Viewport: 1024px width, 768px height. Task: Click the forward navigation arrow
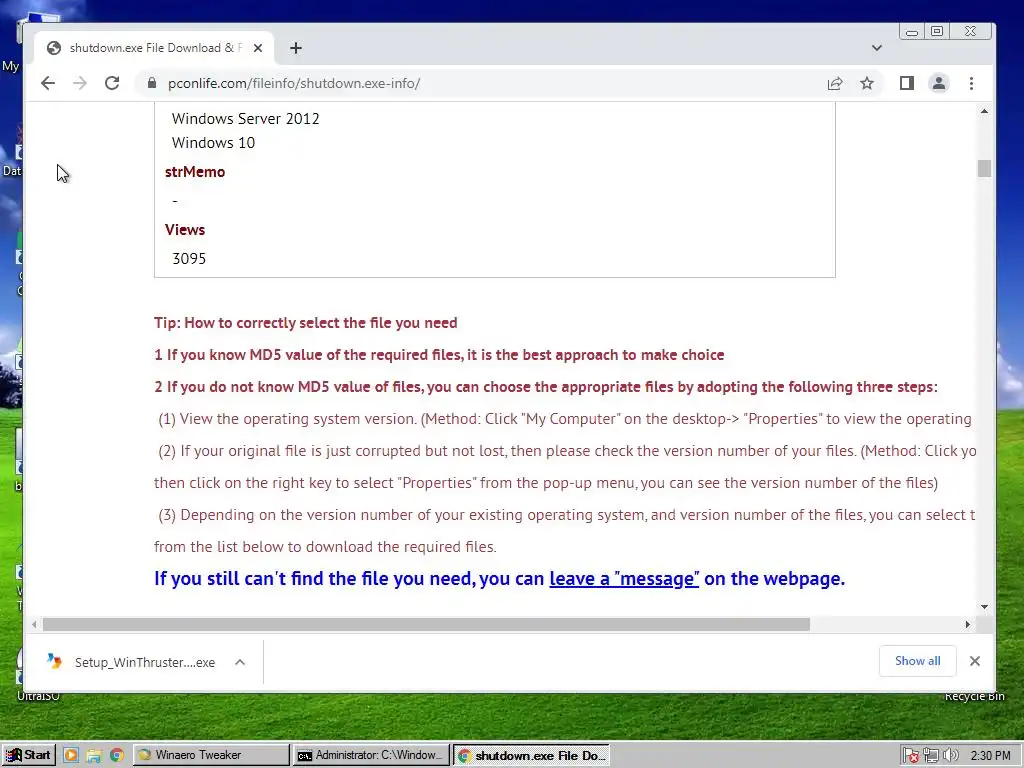pyautogui.click(x=80, y=83)
